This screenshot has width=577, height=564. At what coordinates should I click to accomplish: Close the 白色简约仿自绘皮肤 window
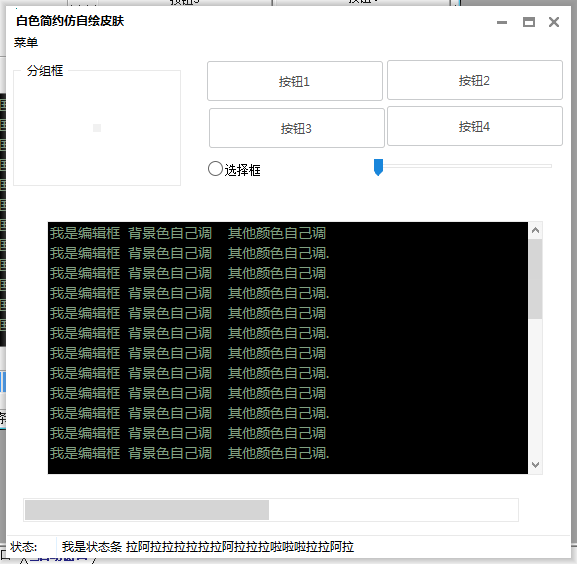click(x=554, y=22)
